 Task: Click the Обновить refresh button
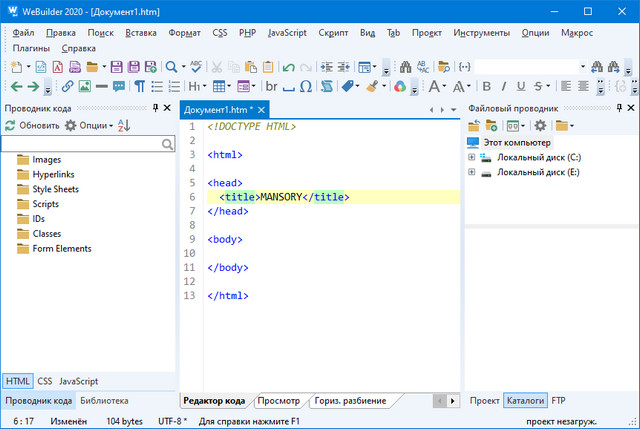[x=32, y=126]
